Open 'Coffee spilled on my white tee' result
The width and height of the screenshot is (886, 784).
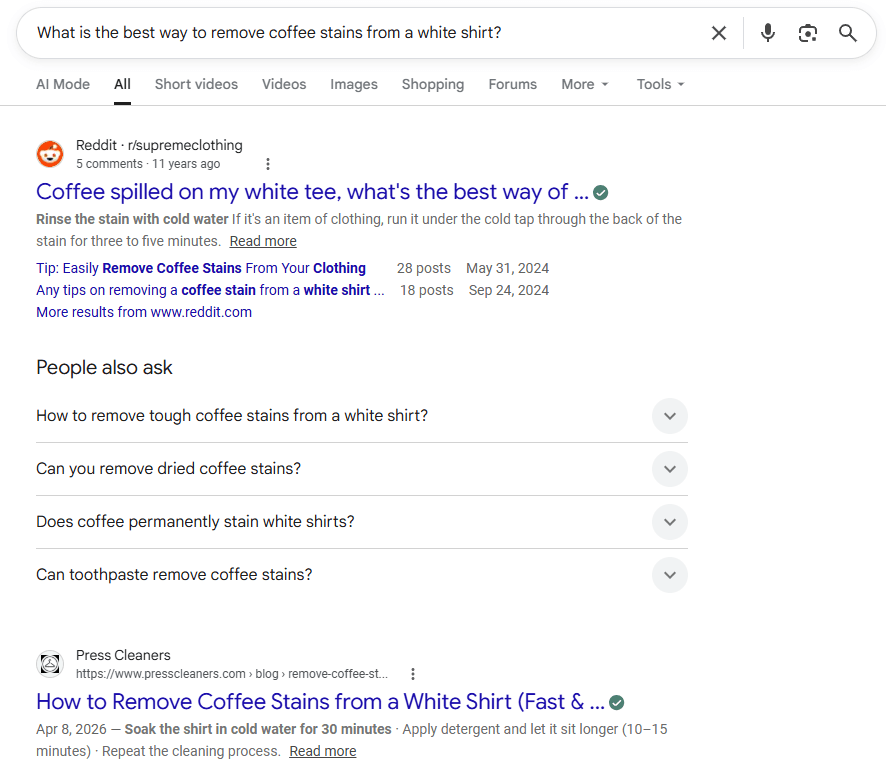[312, 192]
